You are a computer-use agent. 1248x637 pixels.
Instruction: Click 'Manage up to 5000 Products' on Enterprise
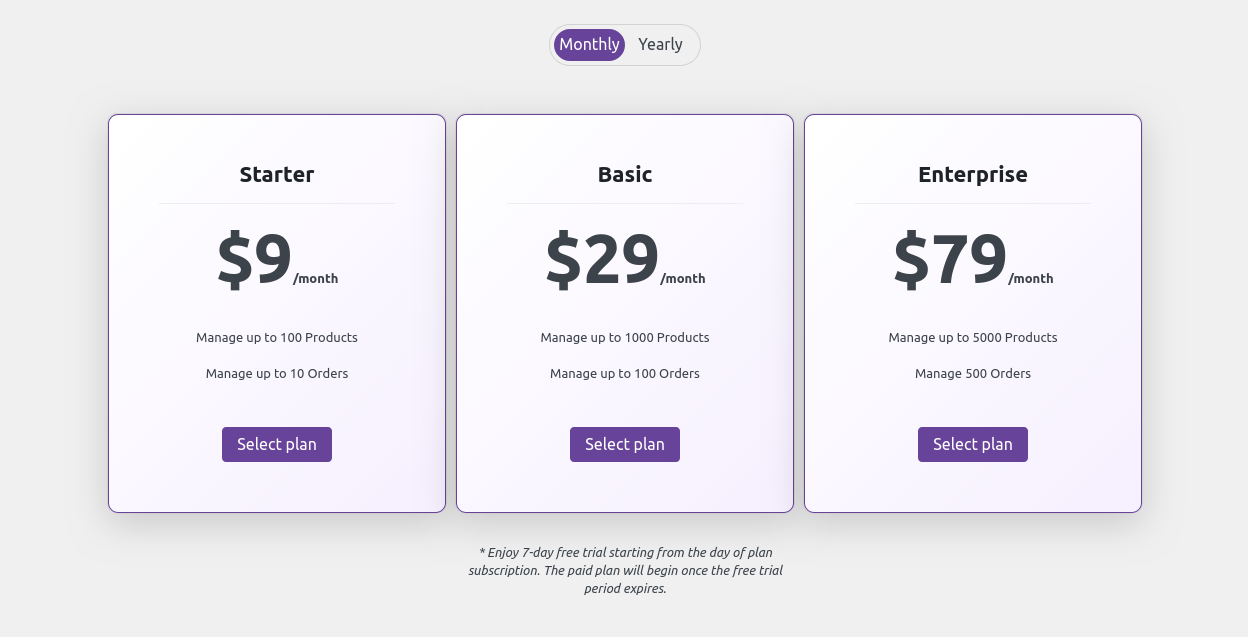tap(973, 337)
